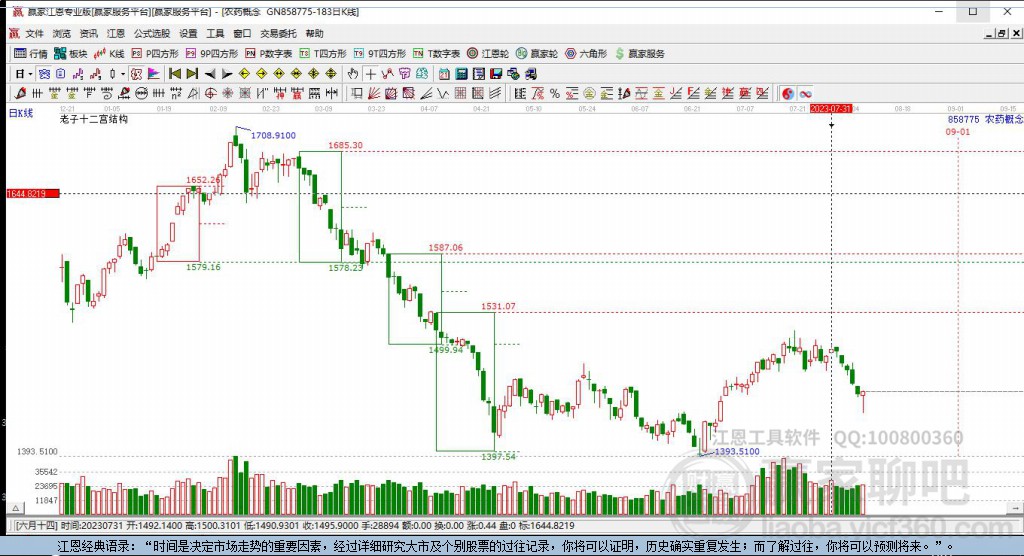Click the volume pane right scroll arrow

pyautogui.click(x=1014, y=508)
